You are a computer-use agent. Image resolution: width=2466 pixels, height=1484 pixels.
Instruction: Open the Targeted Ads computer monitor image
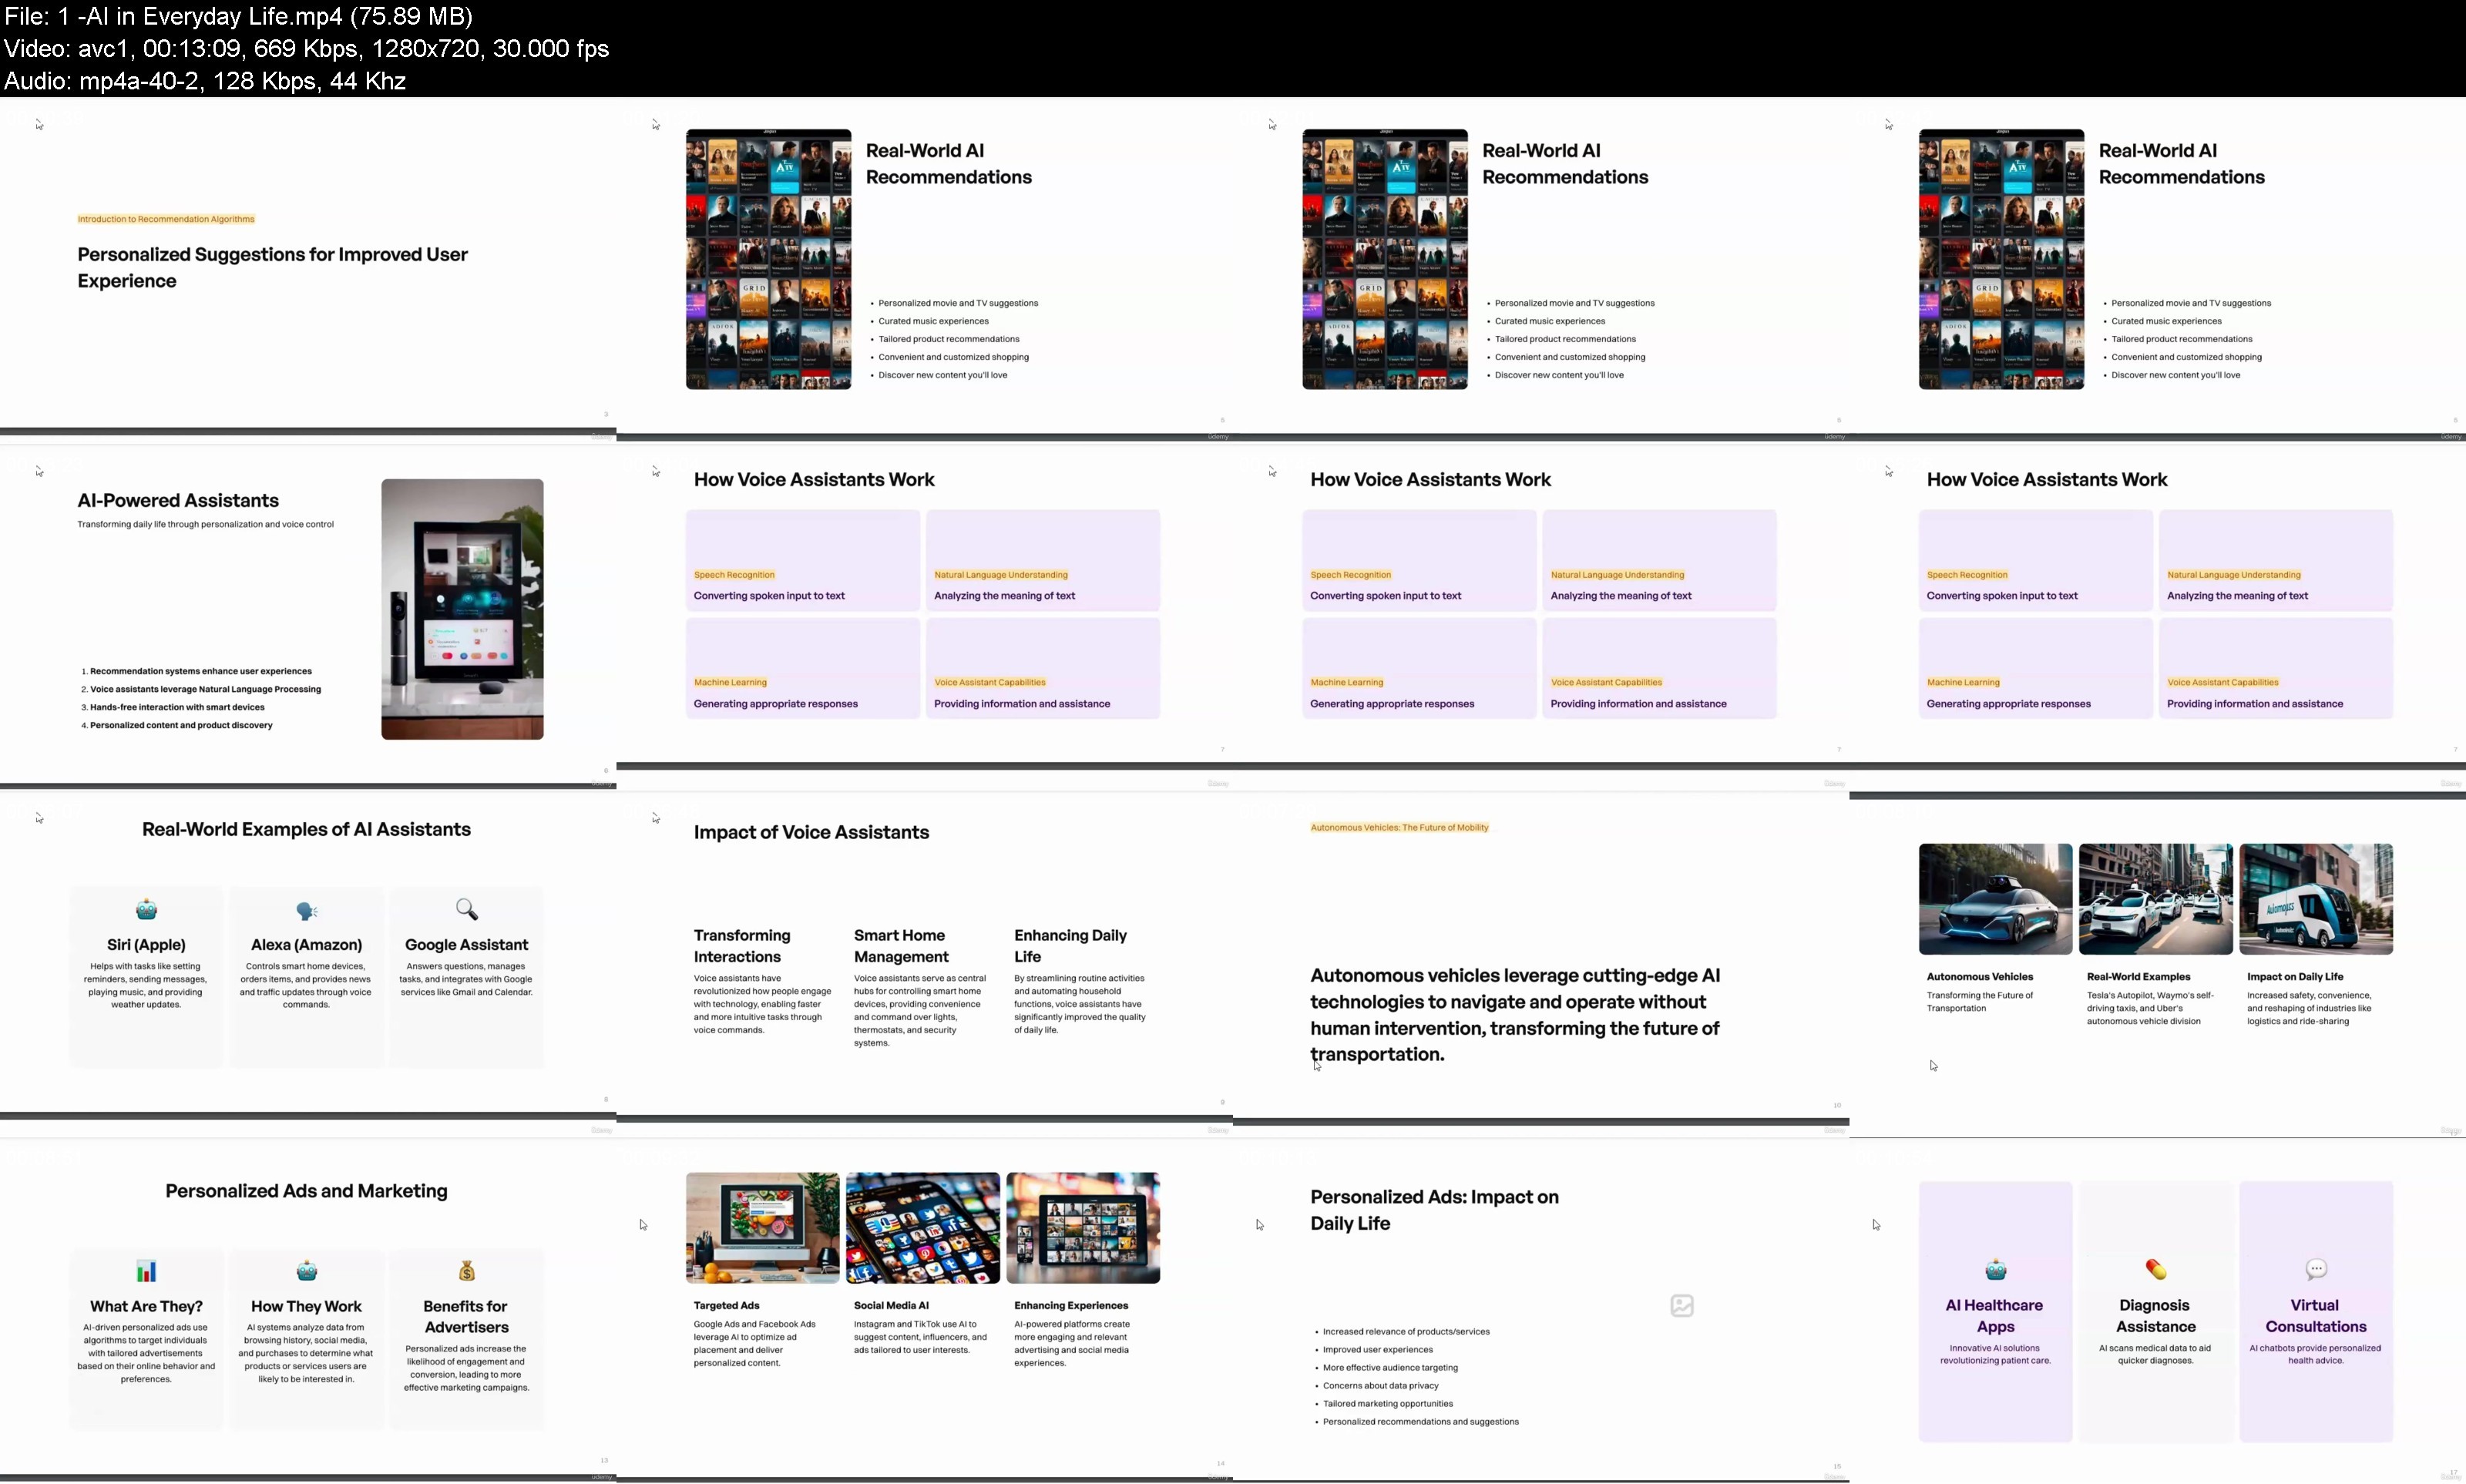[762, 1227]
